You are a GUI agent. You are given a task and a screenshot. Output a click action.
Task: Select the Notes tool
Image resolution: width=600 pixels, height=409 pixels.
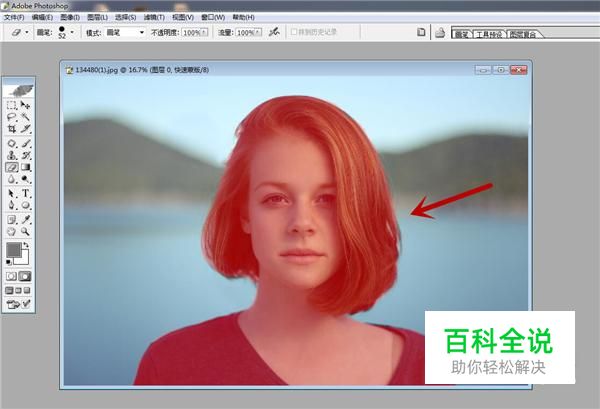[11, 220]
